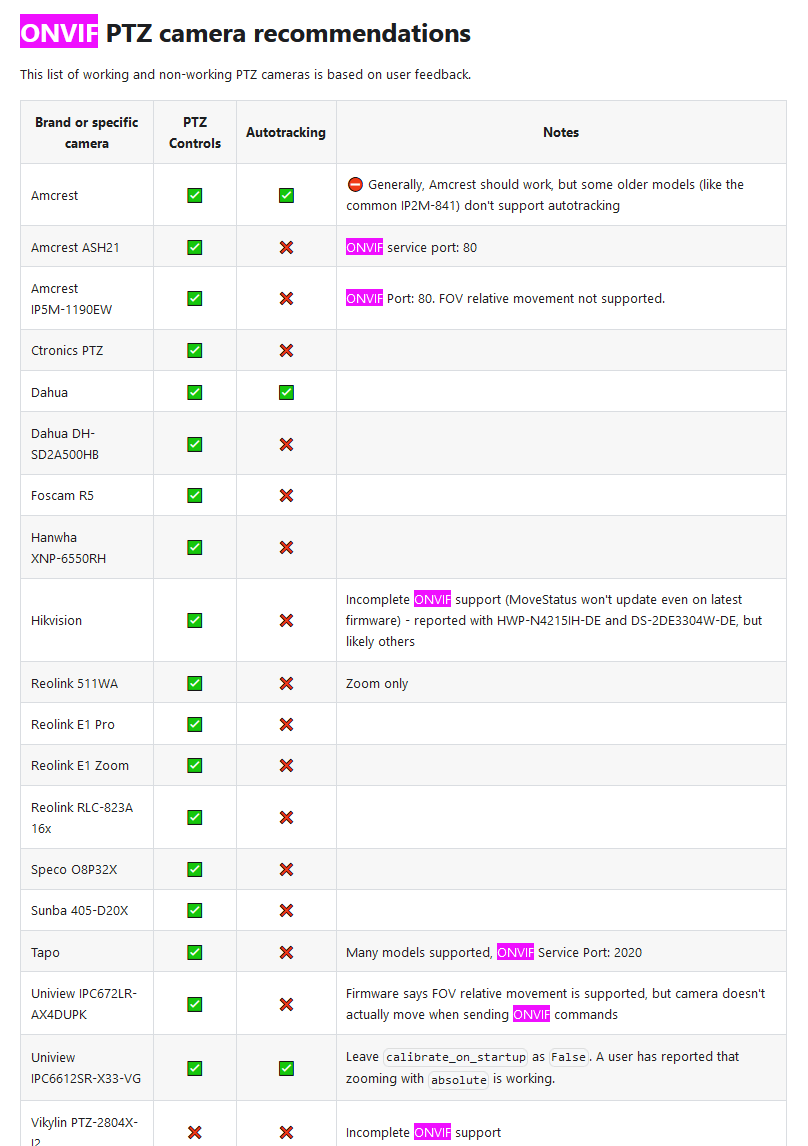Viewport: 808px width, 1146px height.
Task: Click the page heading ONVIF PTZ camera recommendations
Action: [245, 33]
